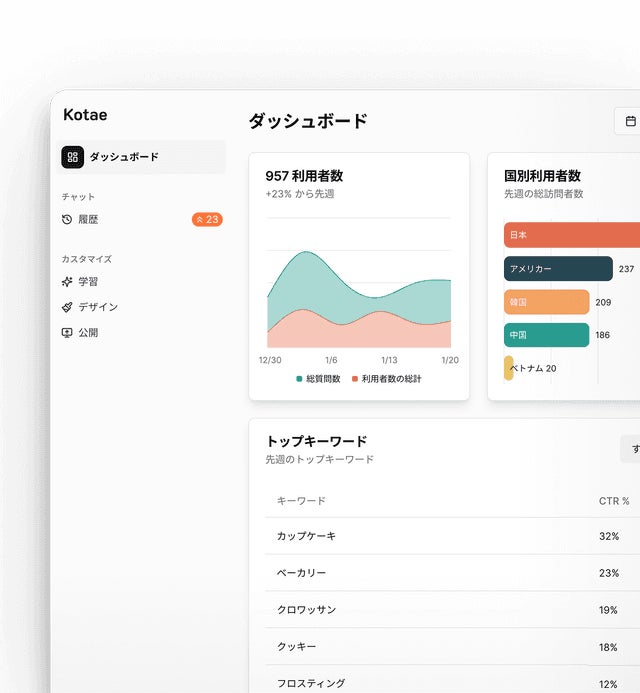Screen dimensions: 640x693
Task: Click the 12% CTR value
Action: tap(608, 684)
